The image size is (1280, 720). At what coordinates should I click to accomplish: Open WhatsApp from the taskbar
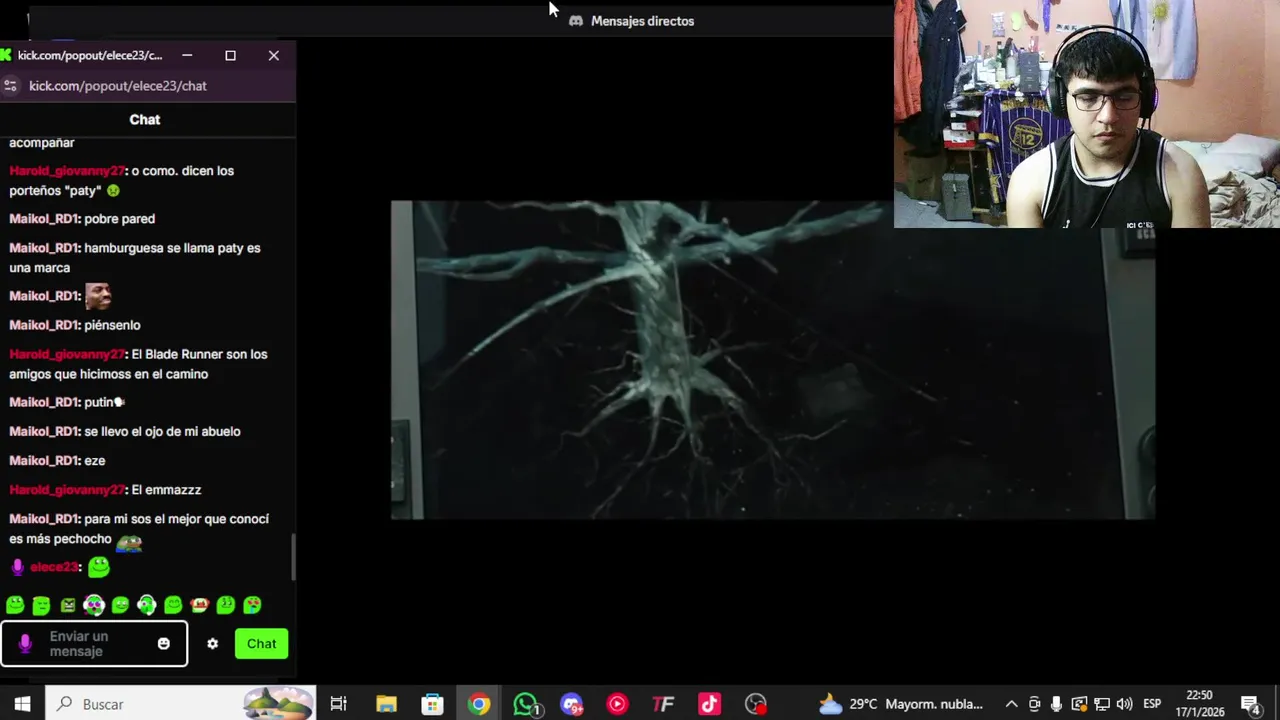[x=525, y=704]
